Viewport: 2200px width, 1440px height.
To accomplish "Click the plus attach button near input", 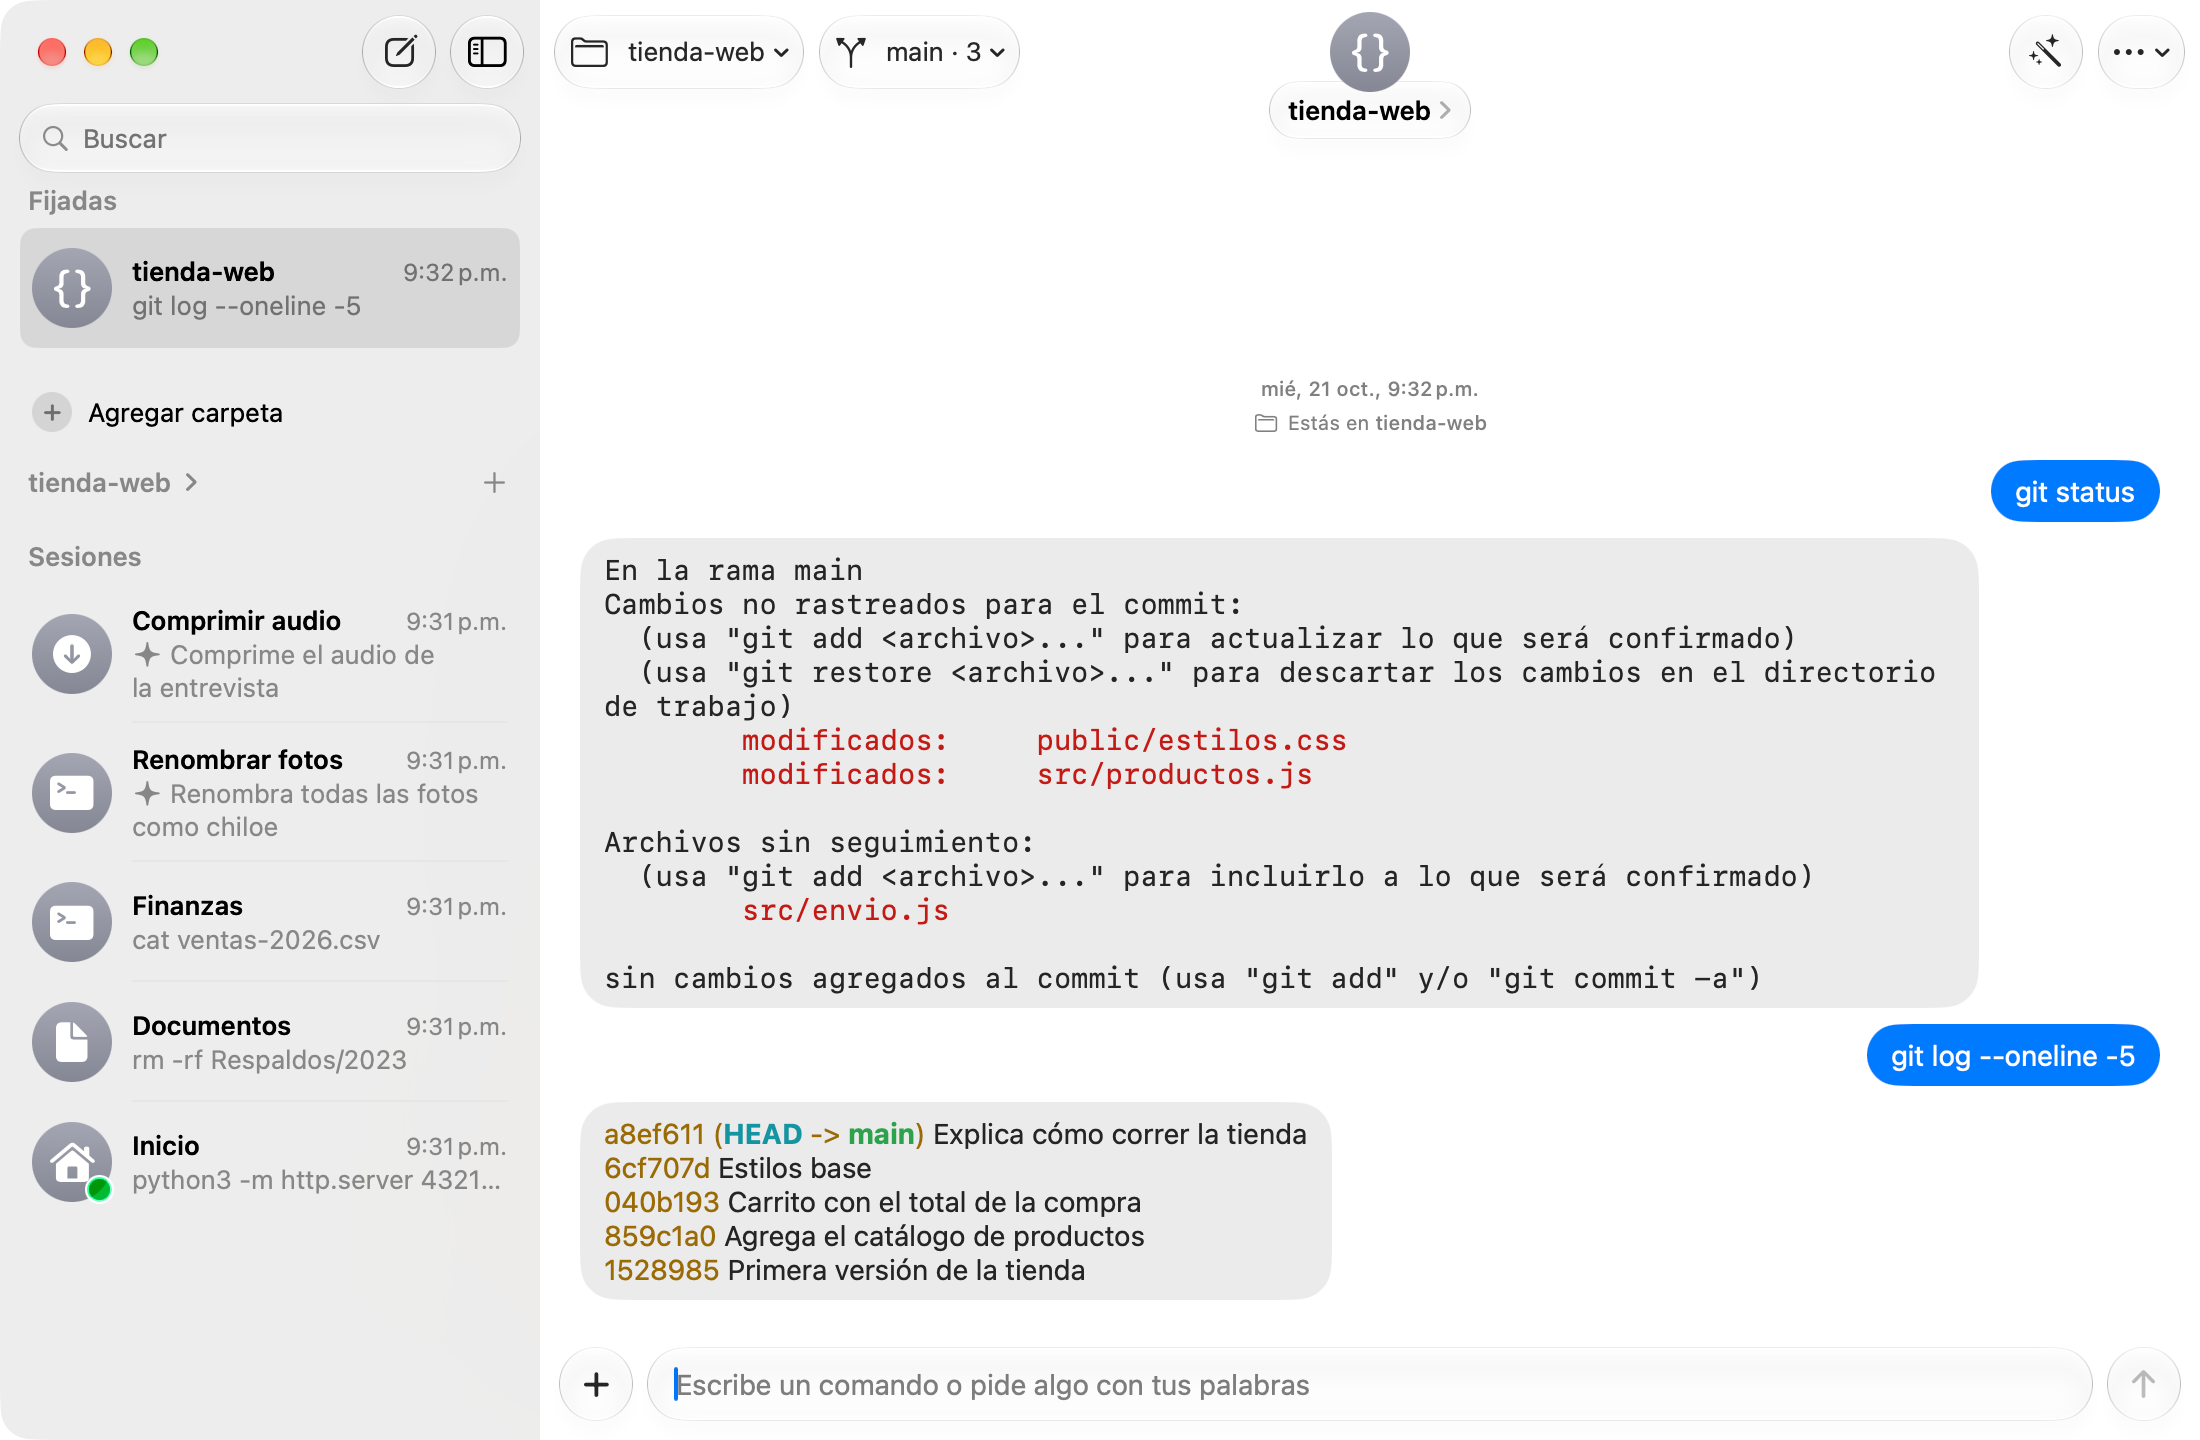I will pos(596,1384).
